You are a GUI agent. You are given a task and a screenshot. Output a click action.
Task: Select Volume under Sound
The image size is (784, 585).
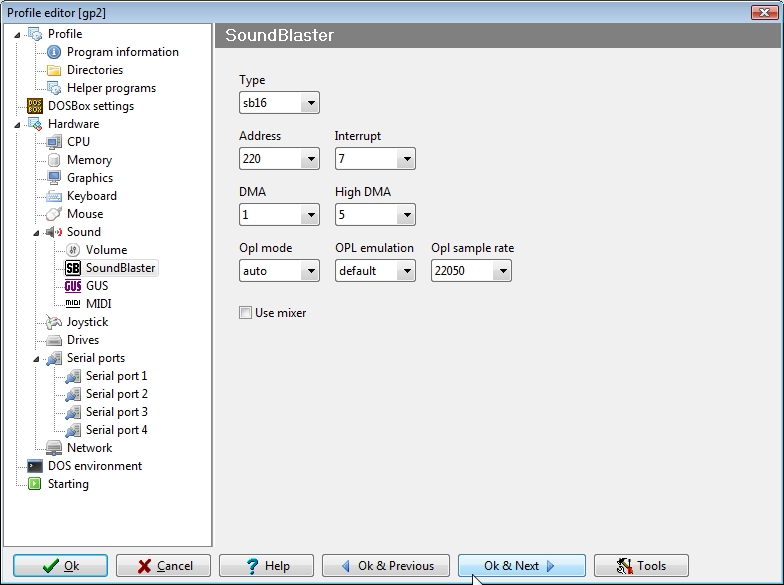[106, 250]
